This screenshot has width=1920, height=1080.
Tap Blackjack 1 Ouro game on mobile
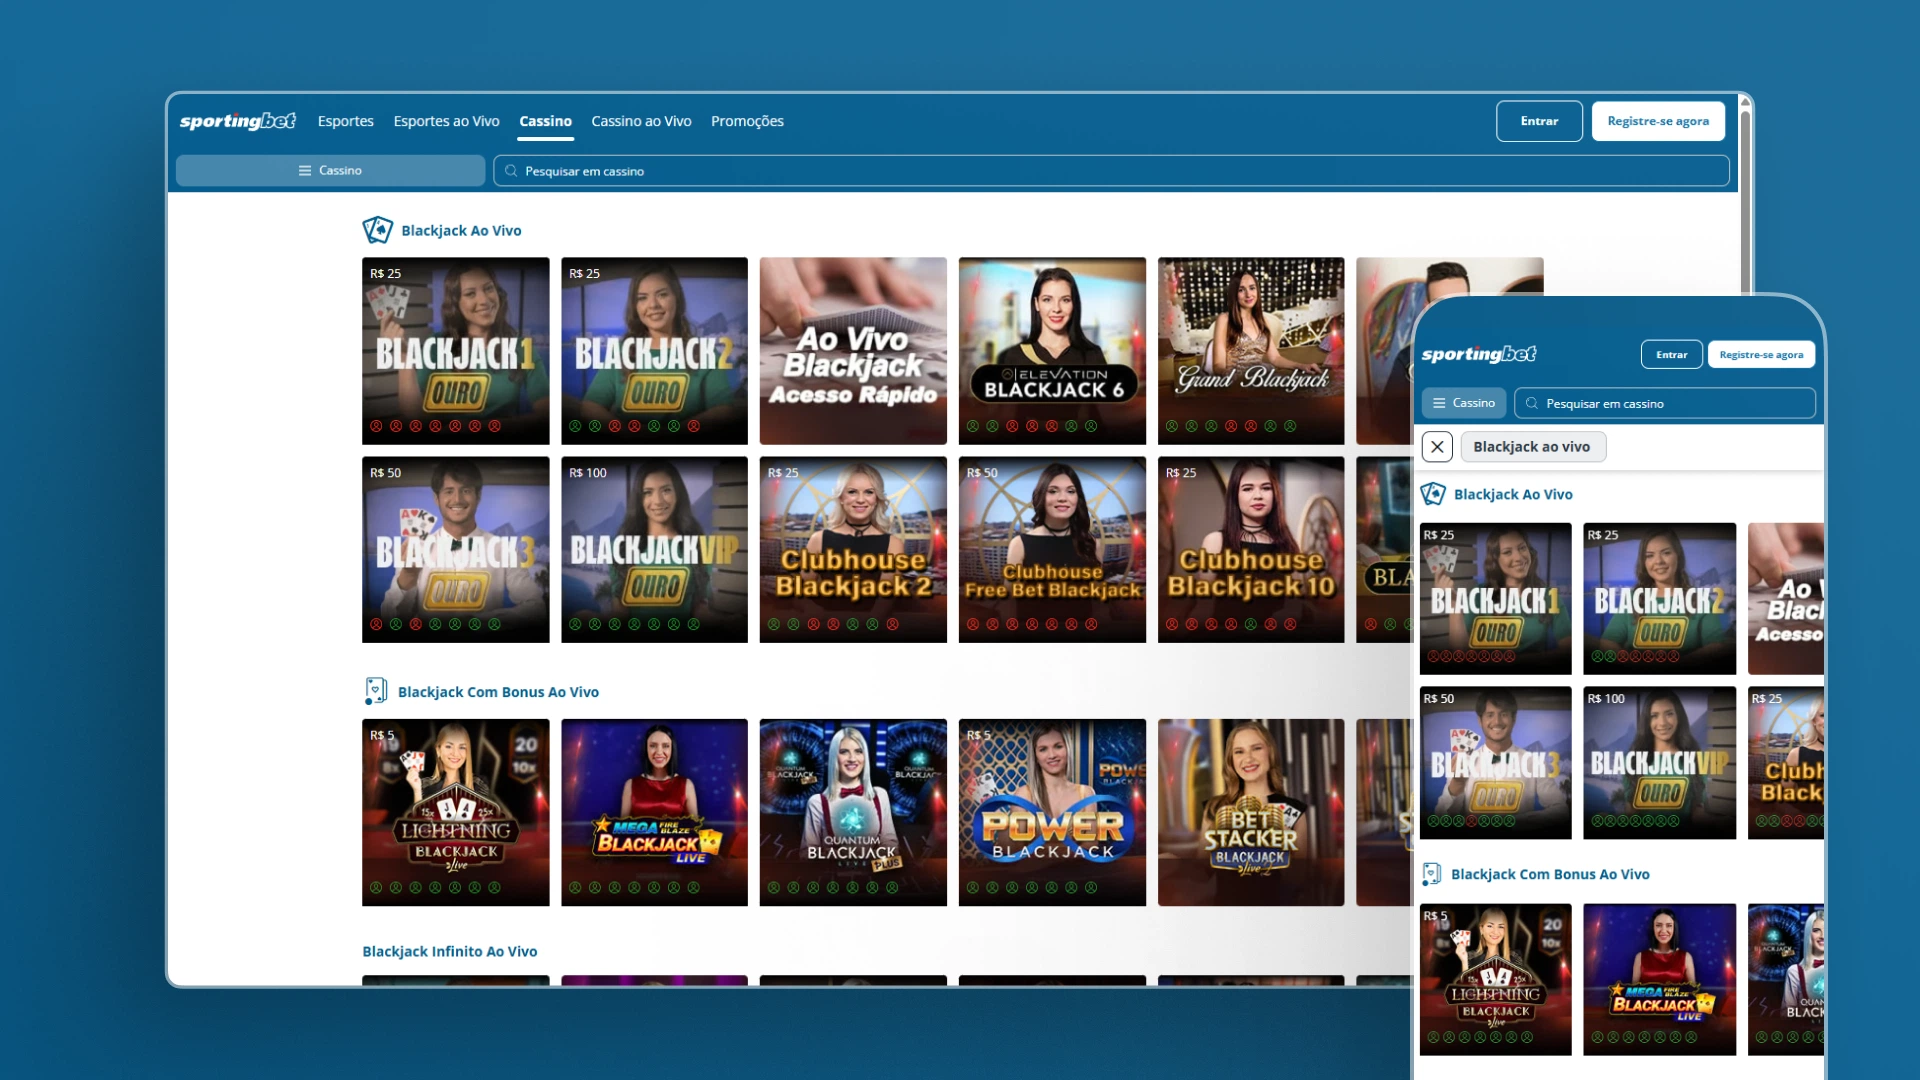1495,598
